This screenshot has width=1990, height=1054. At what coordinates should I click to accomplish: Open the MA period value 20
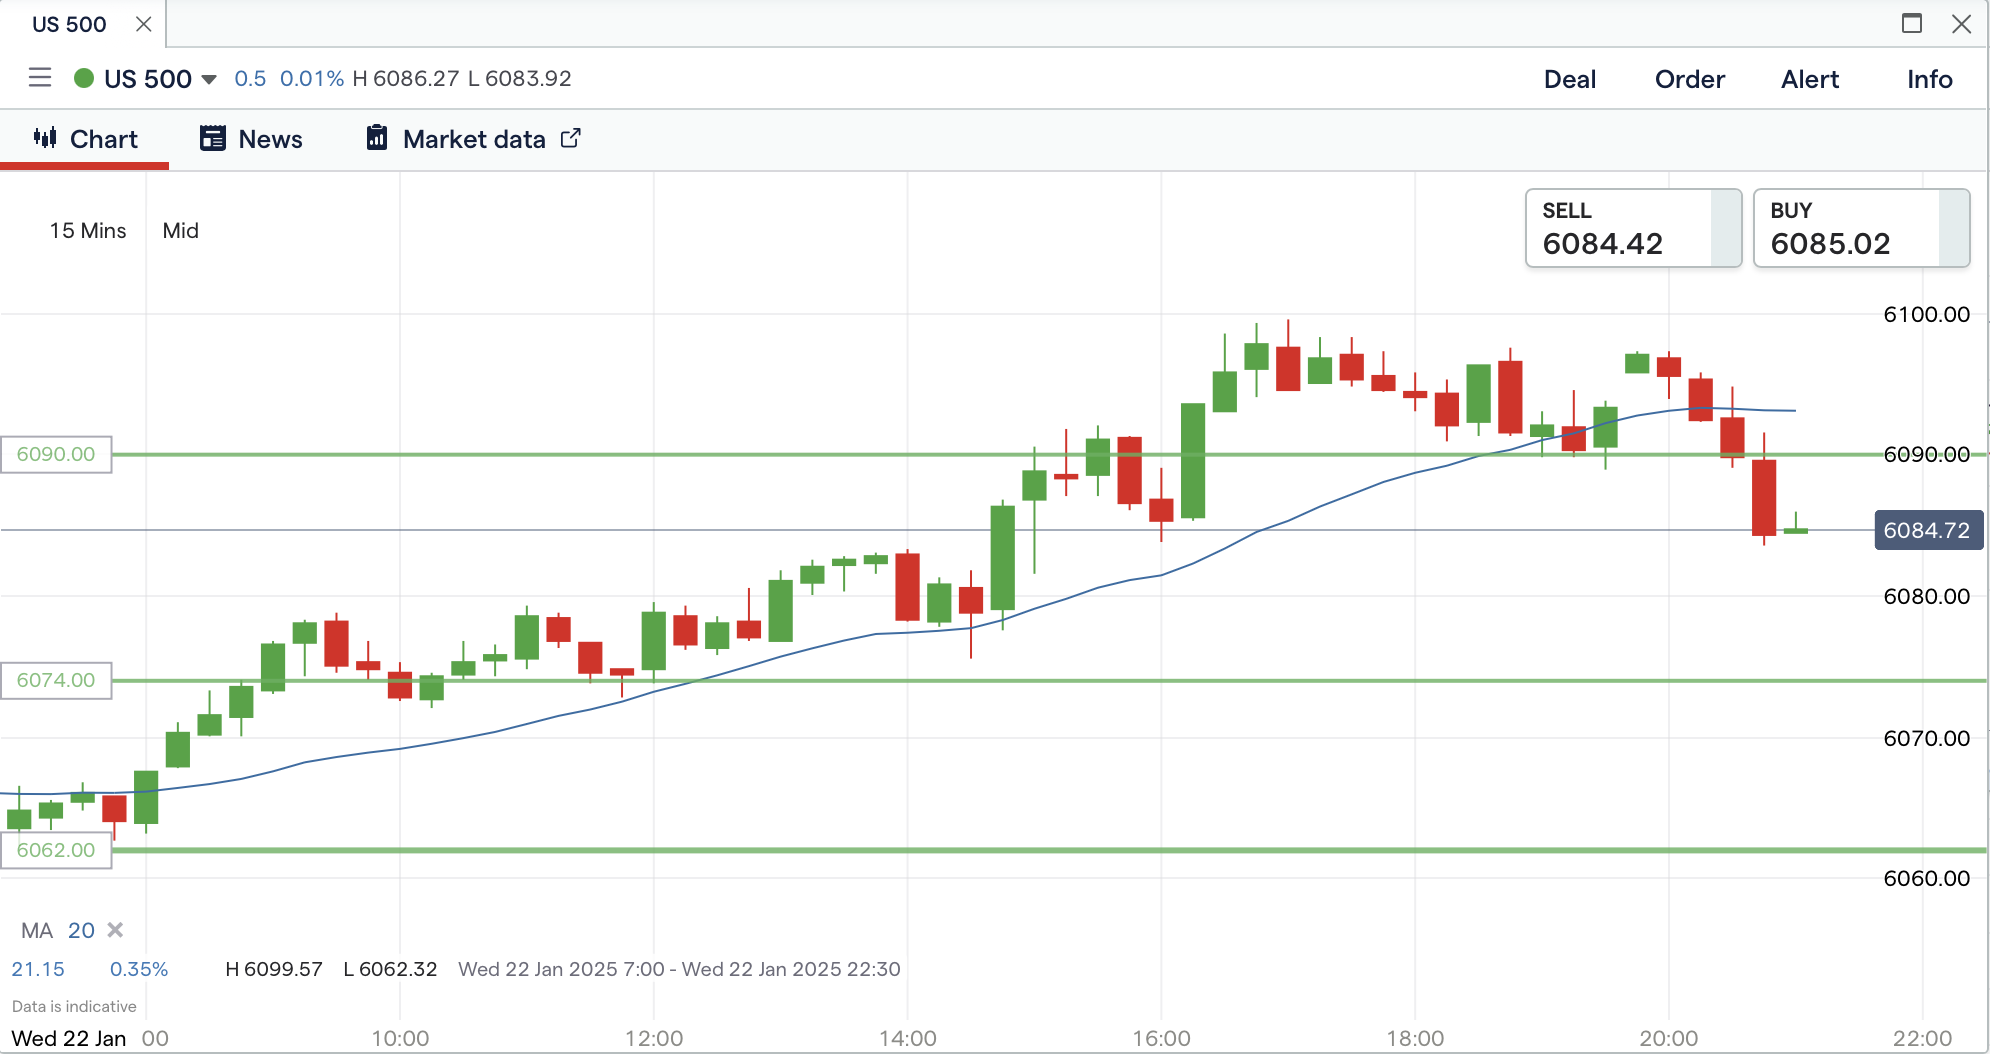81,931
